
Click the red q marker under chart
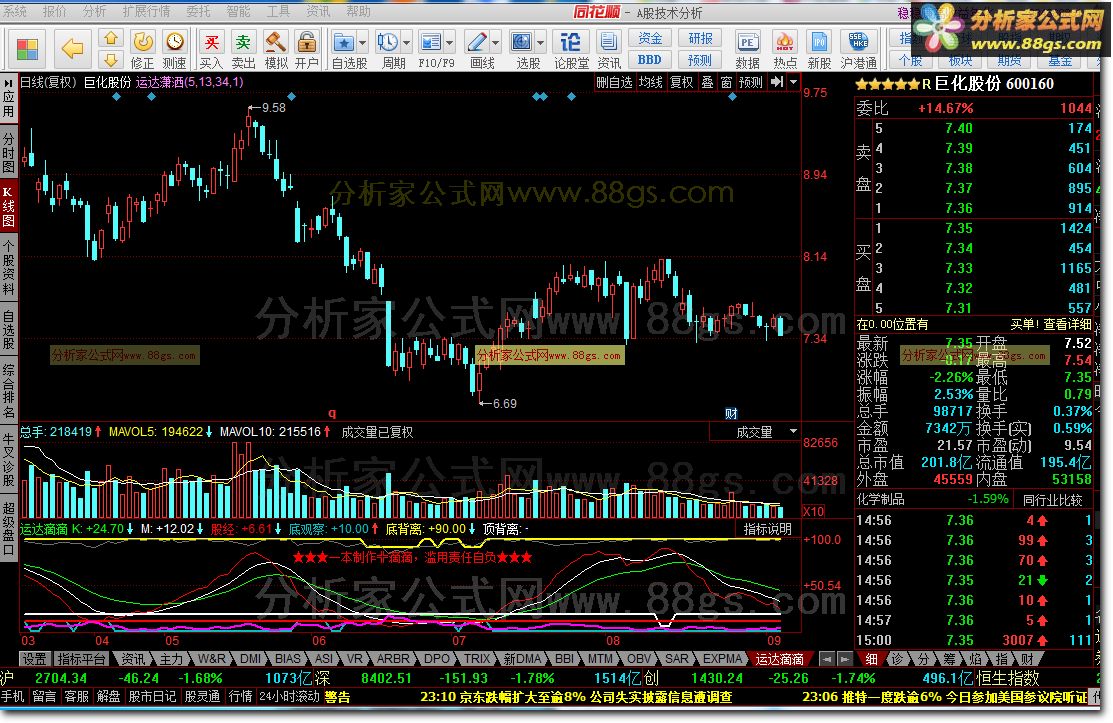pyautogui.click(x=331, y=413)
